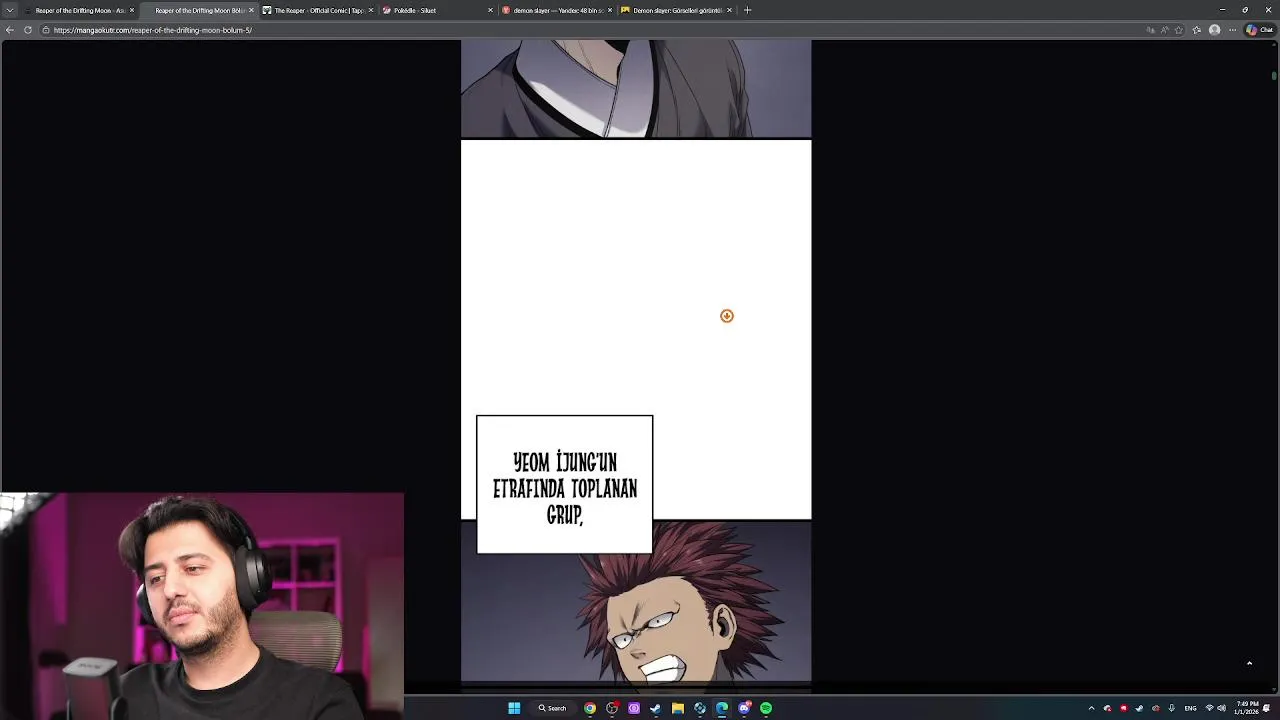The width and height of the screenshot is (1280, 720).
Task: Open the Copilot Chat button
Action: (x=1259, y=30)
